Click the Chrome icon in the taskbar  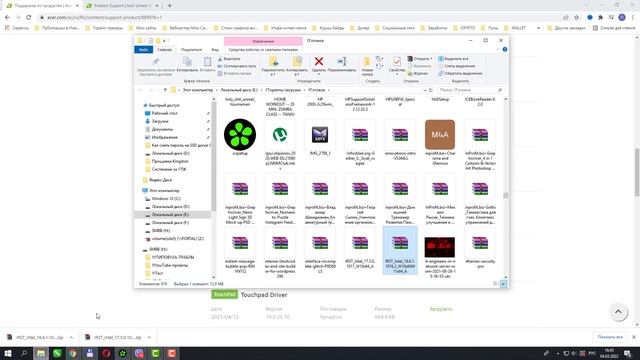click(x=73, y=353)
